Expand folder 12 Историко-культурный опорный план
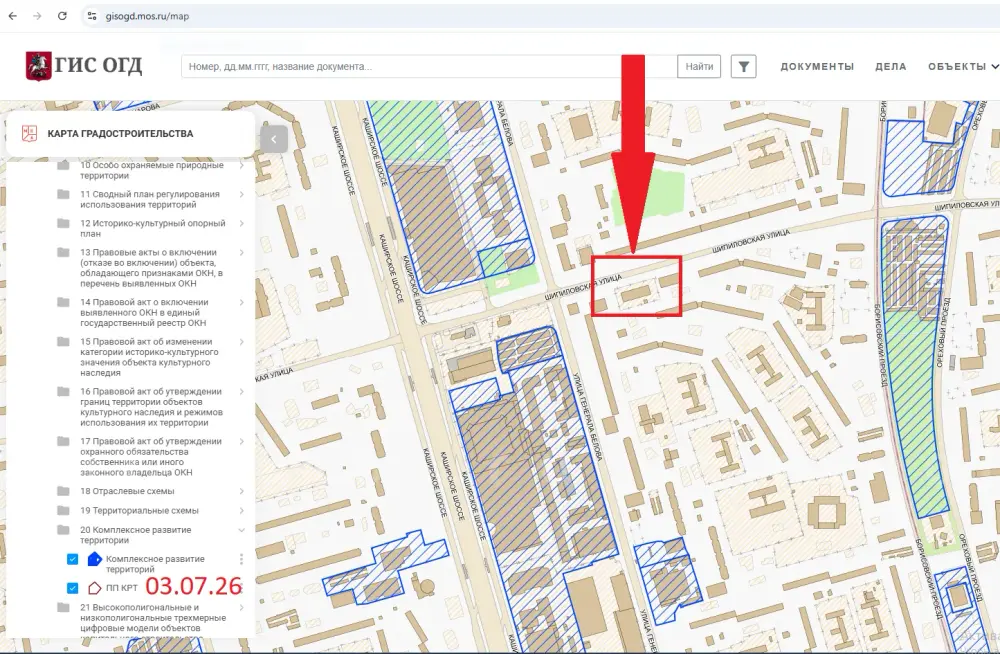The image size is (1000, 654). [x=242, y=223]
